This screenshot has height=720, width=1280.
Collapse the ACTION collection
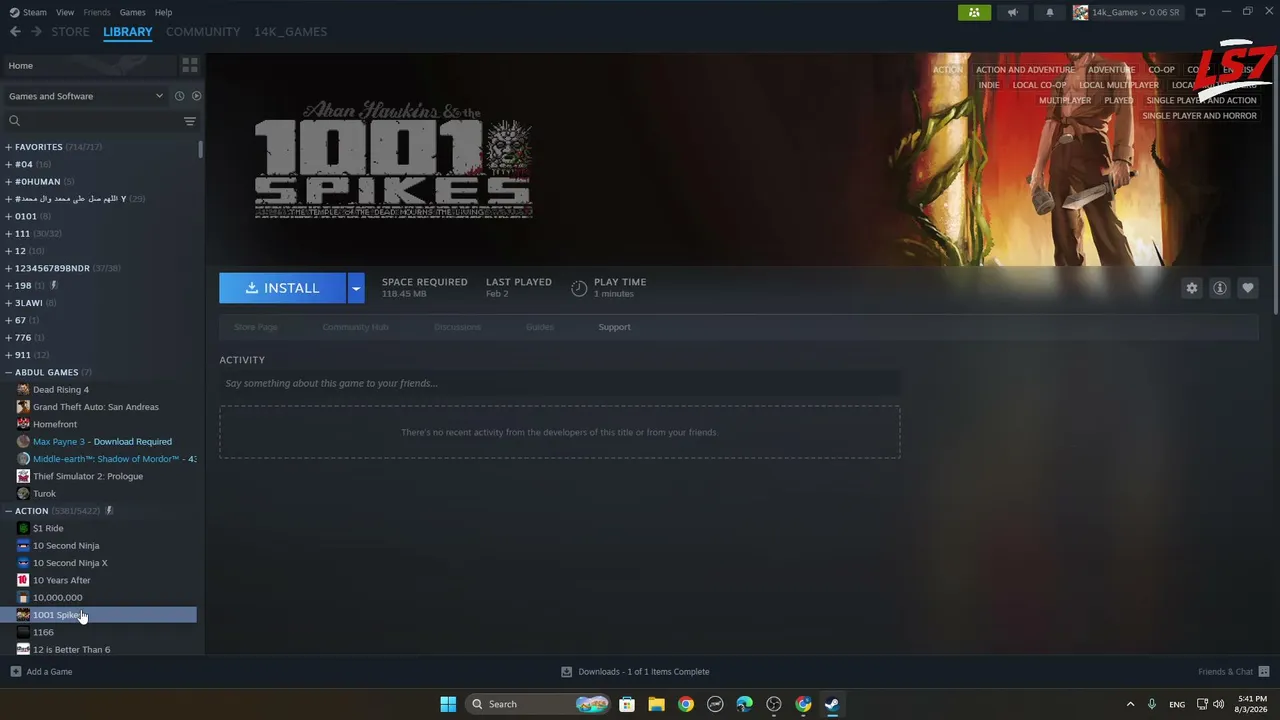(x=9, y=511)
